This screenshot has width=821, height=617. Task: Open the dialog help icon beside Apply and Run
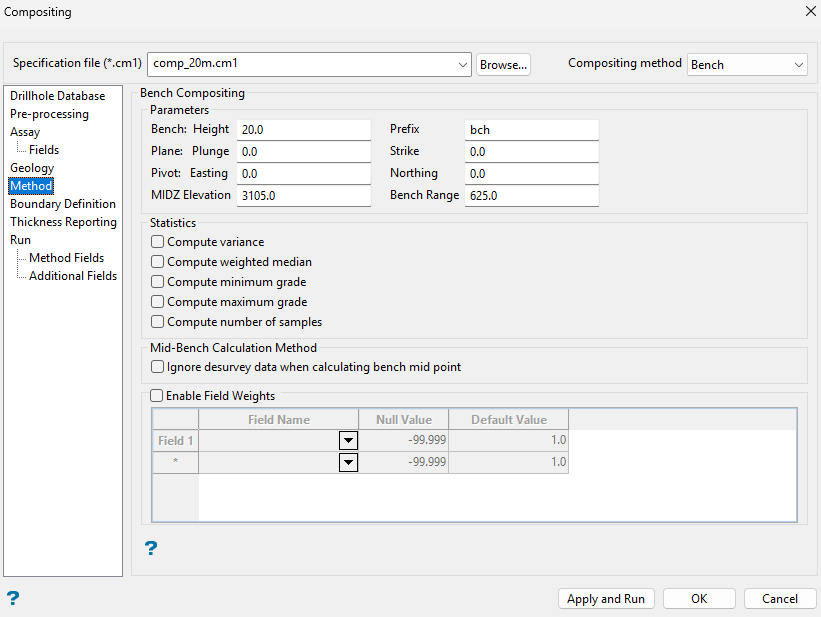tap(13, 598)
